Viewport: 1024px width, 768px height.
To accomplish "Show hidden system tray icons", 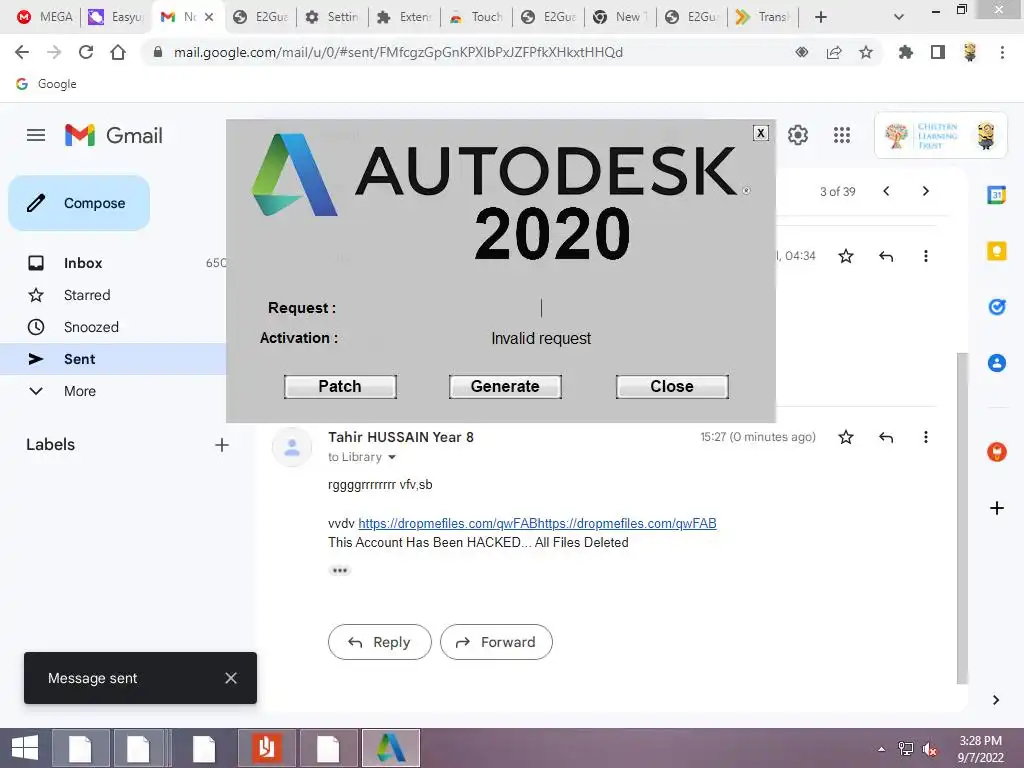I will 882,749.
